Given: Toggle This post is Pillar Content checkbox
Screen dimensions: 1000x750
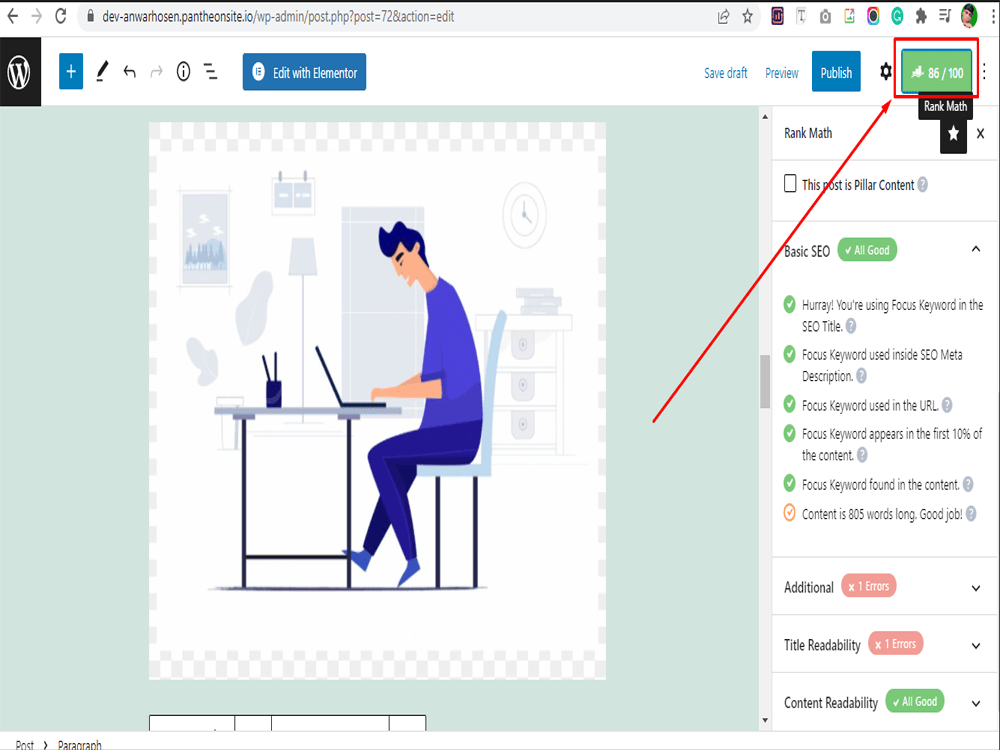Looking at the screenshot, I should pyautogui.click(x=790, y=184).
